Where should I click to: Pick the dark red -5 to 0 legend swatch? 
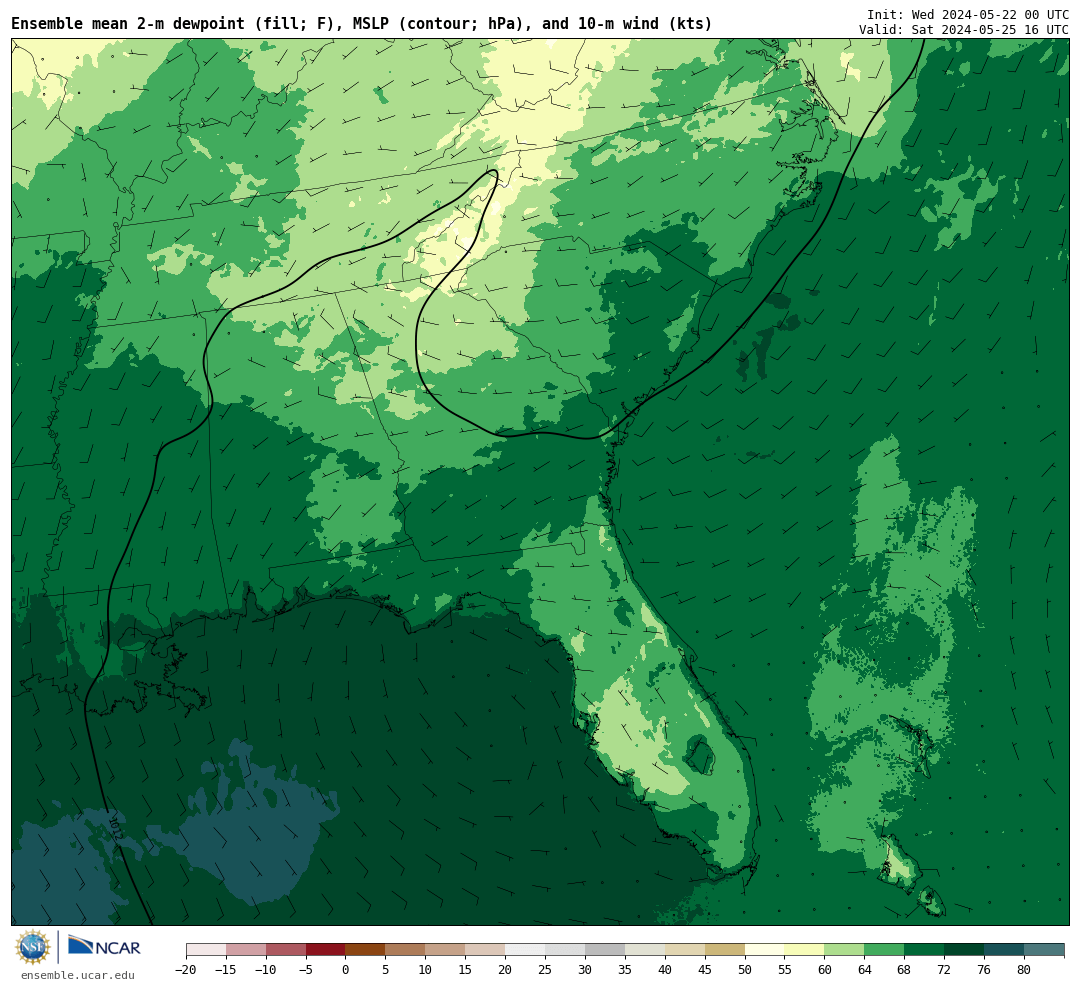coord(325,950)
